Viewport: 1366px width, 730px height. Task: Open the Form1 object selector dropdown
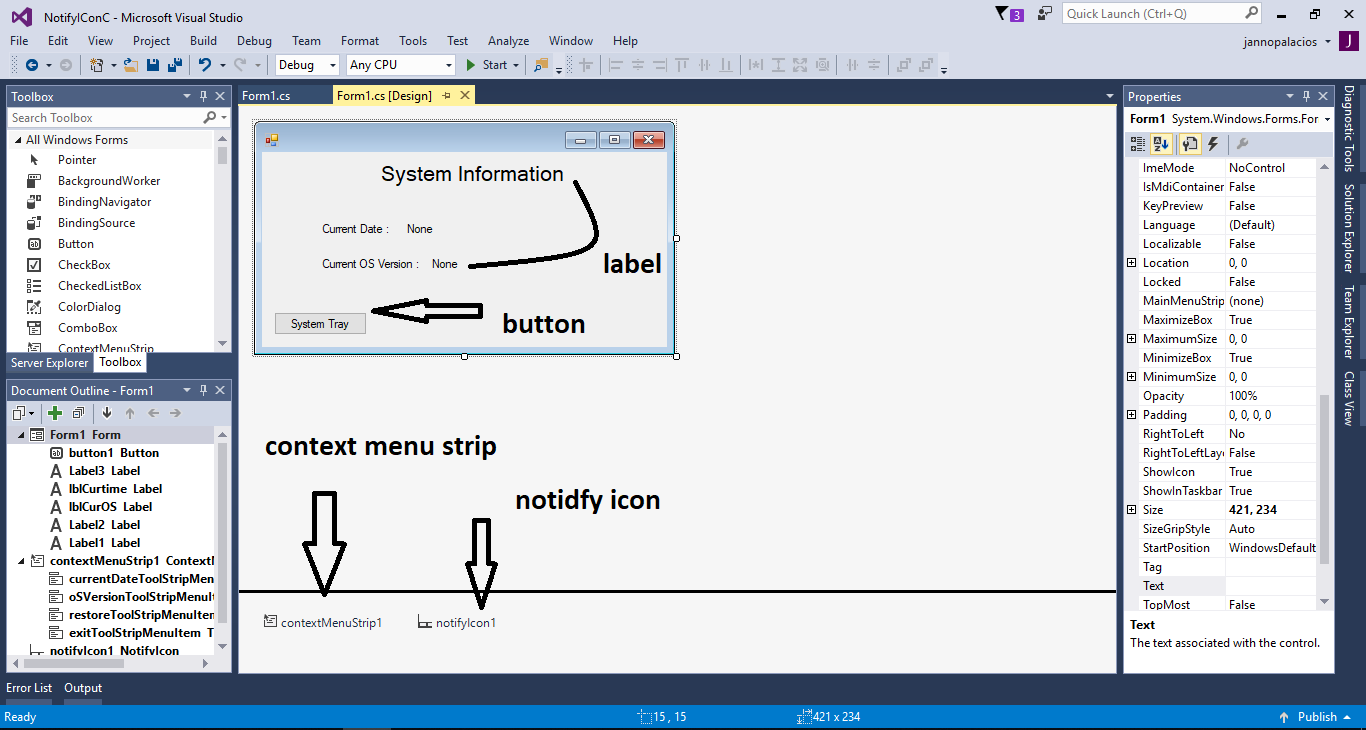click(x=1326, y=119)
